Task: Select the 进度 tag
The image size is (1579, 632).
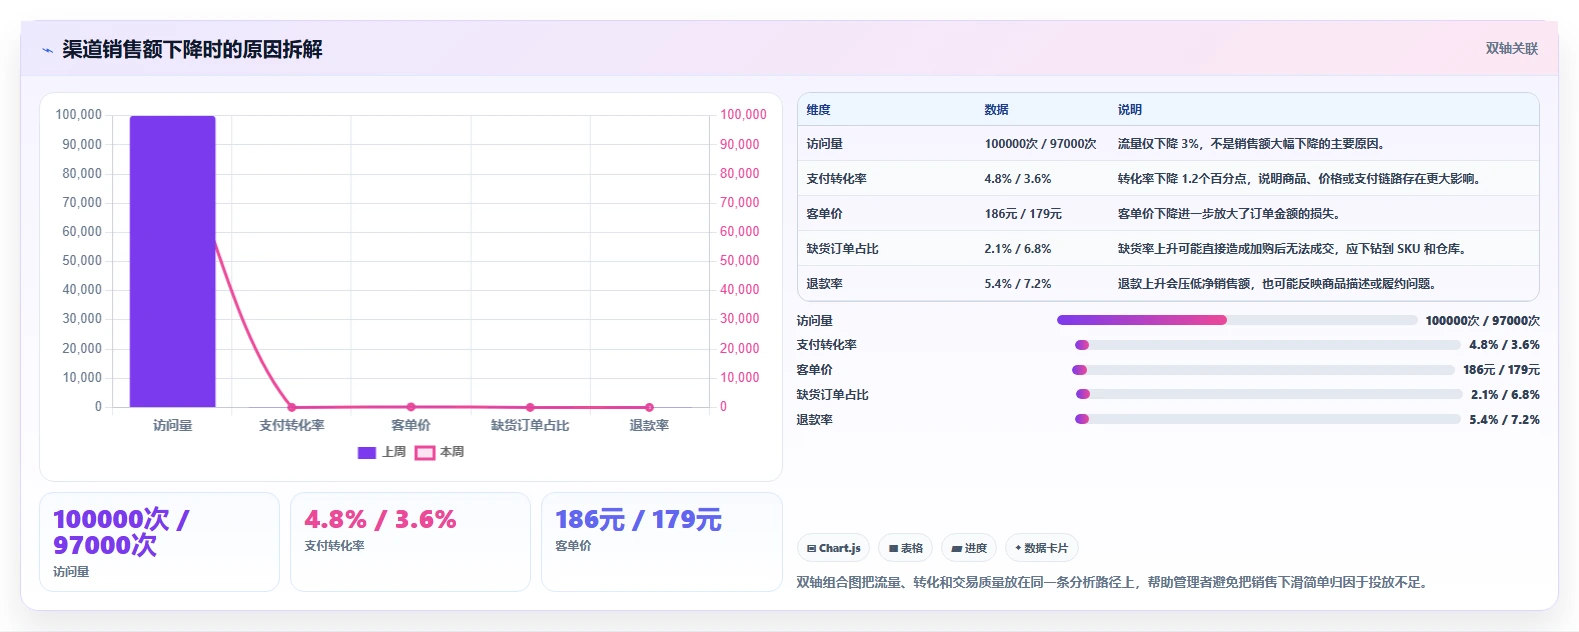Action: click(969, 548)
